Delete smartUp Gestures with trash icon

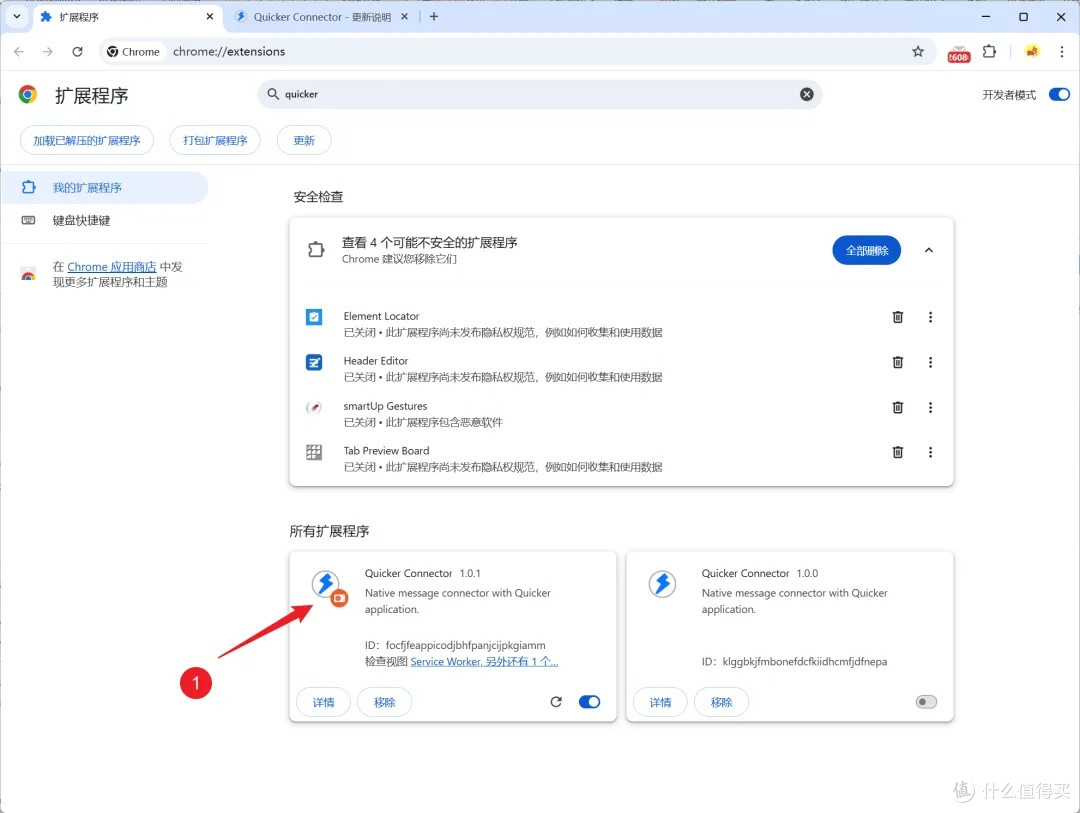897,407
